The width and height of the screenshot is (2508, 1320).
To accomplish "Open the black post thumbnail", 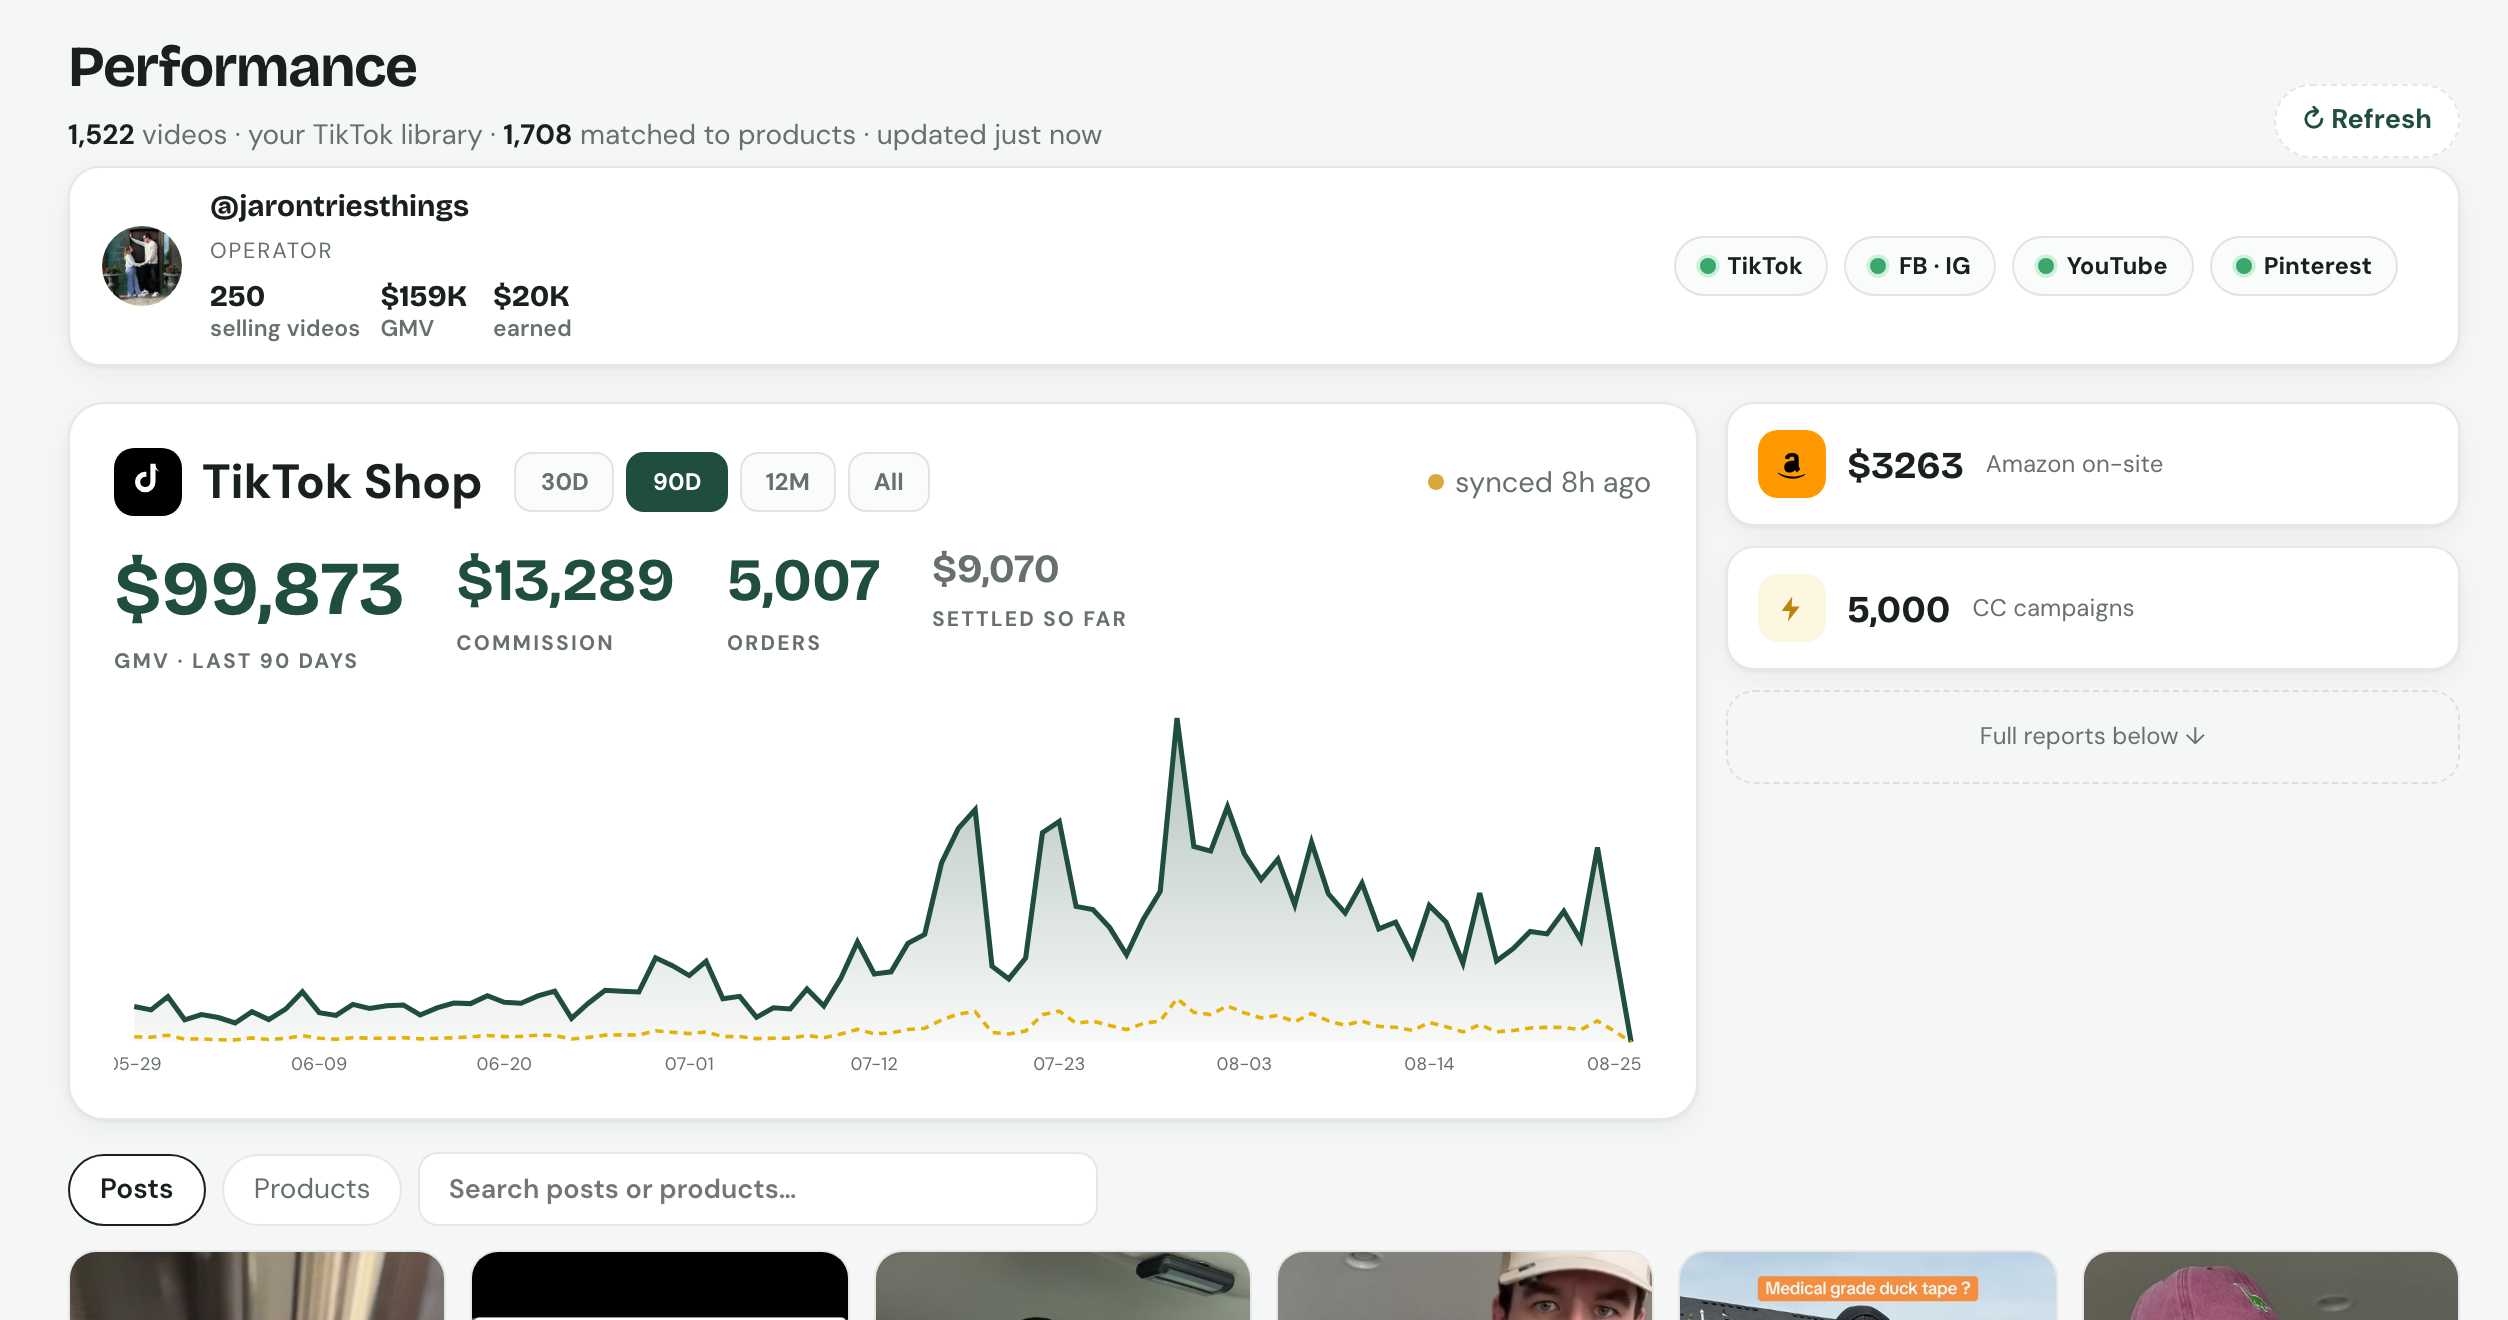I will [x=659, y=1286].
